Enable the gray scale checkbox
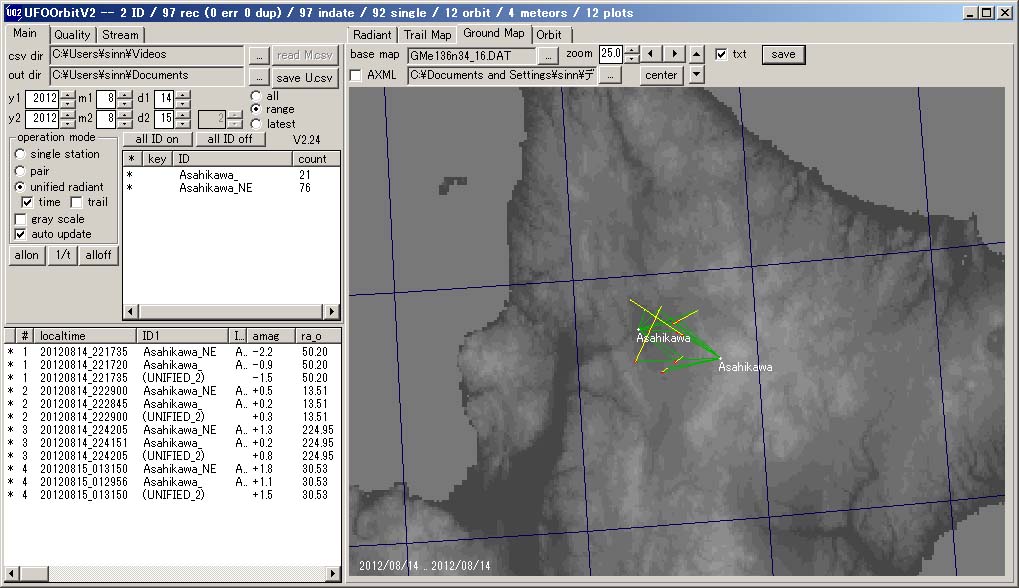Screen dimensions: 1019x588 [x=21, y=219]
